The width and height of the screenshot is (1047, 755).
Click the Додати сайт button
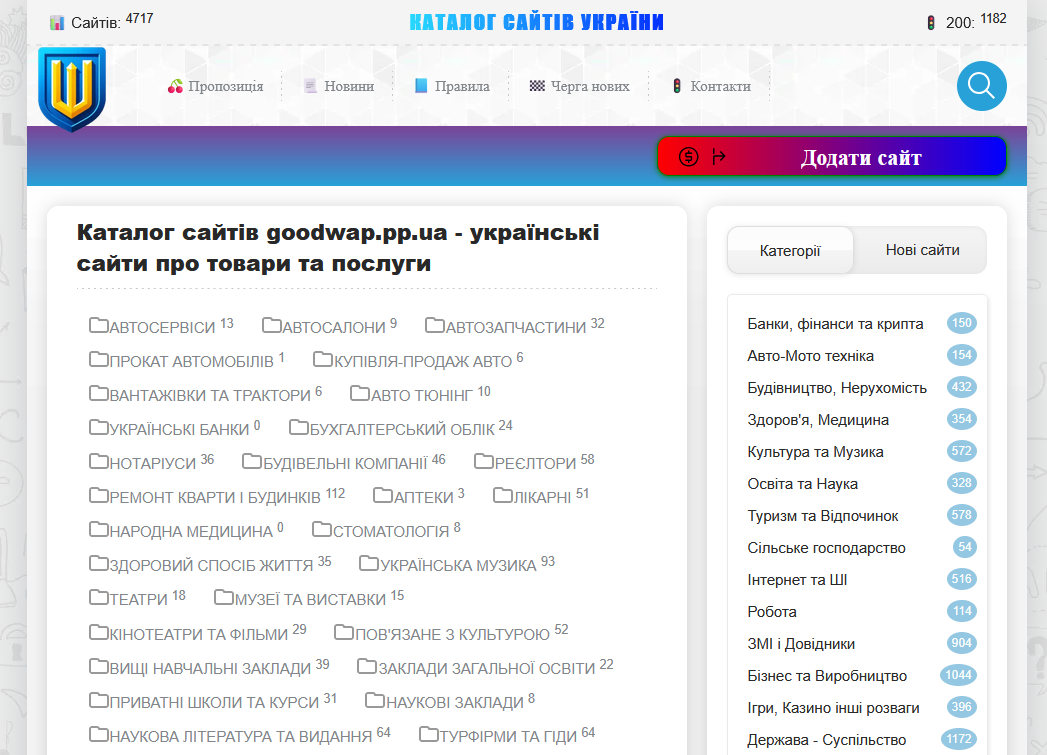pos(831,157)
